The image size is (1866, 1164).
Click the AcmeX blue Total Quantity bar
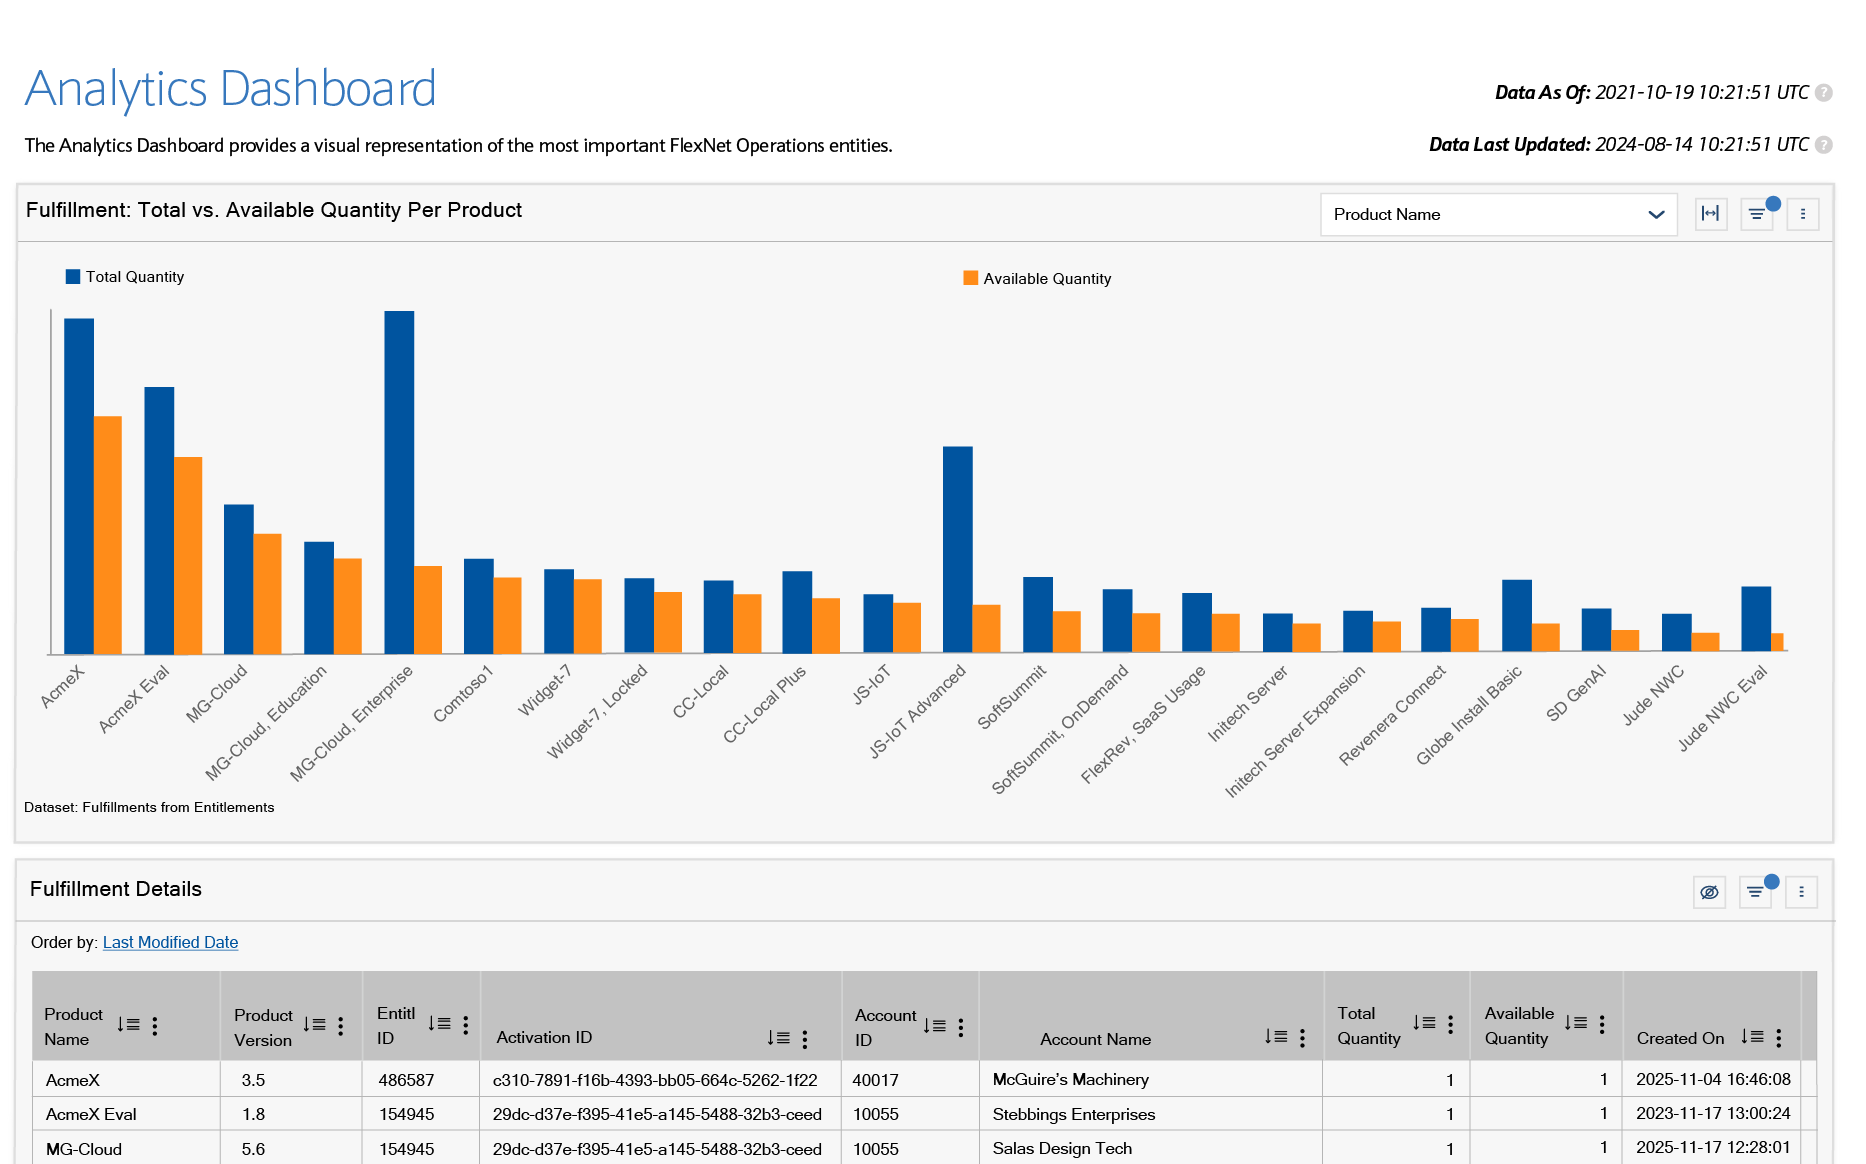(x=79, y=486)
